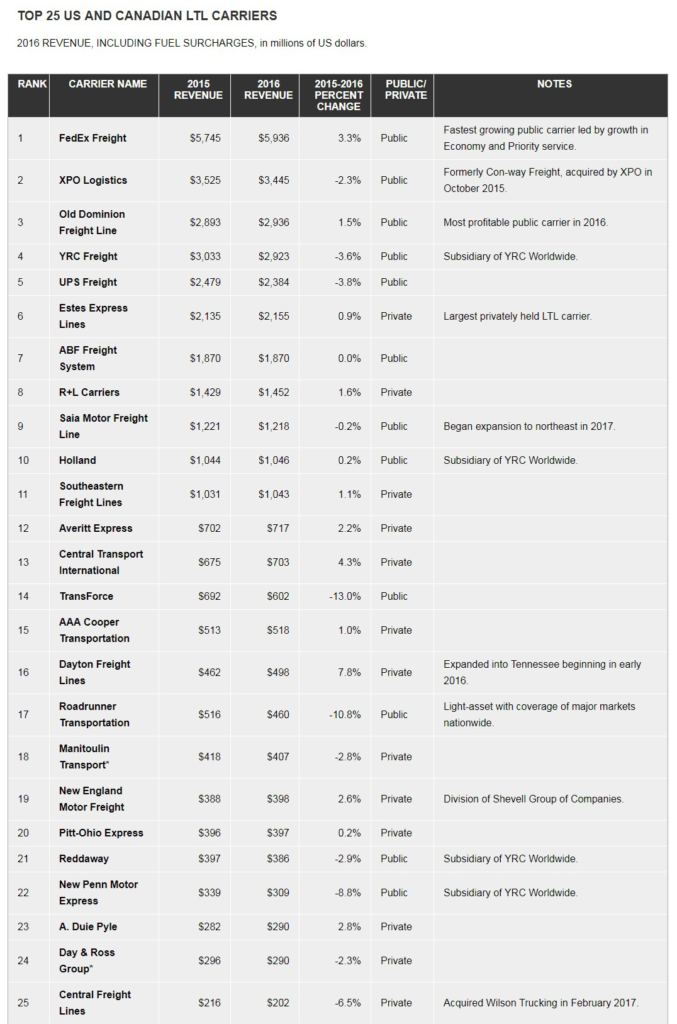The width and height of the screenshot is (677, 1024).
Task: Select the A. Duie Pyle name
Action: 88,926
